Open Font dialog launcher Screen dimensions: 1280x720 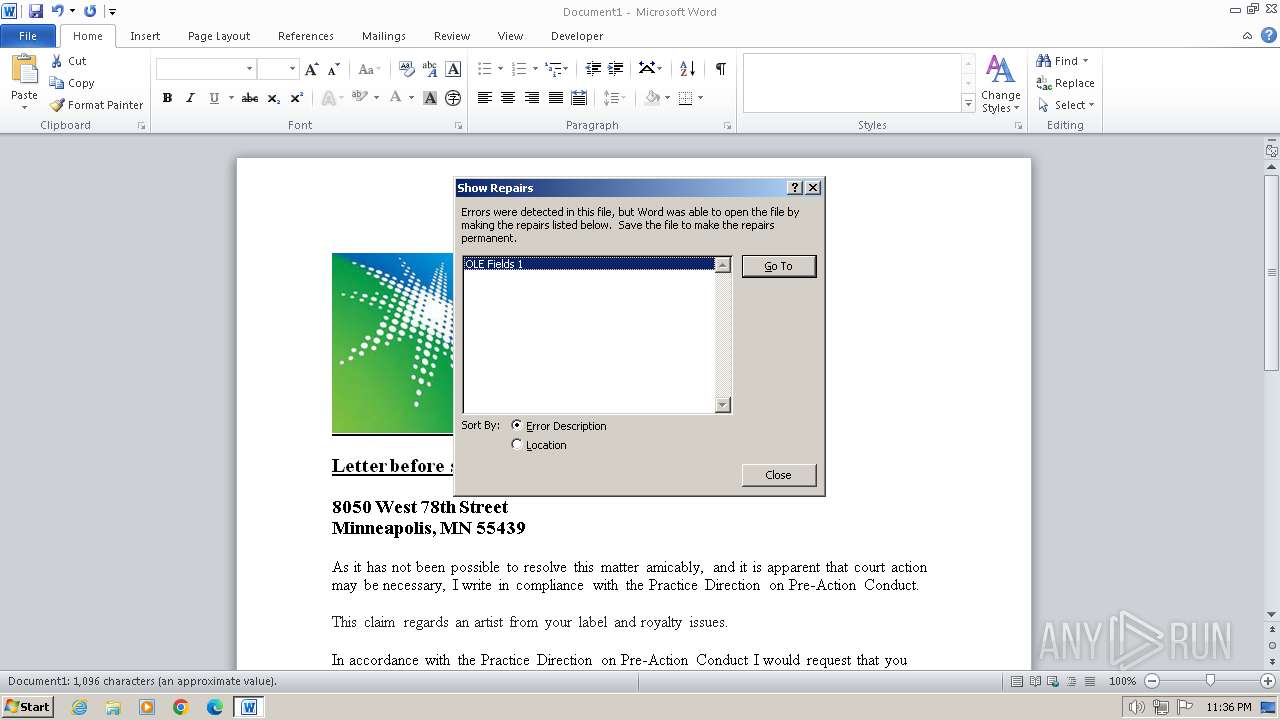tap(458, 126)
